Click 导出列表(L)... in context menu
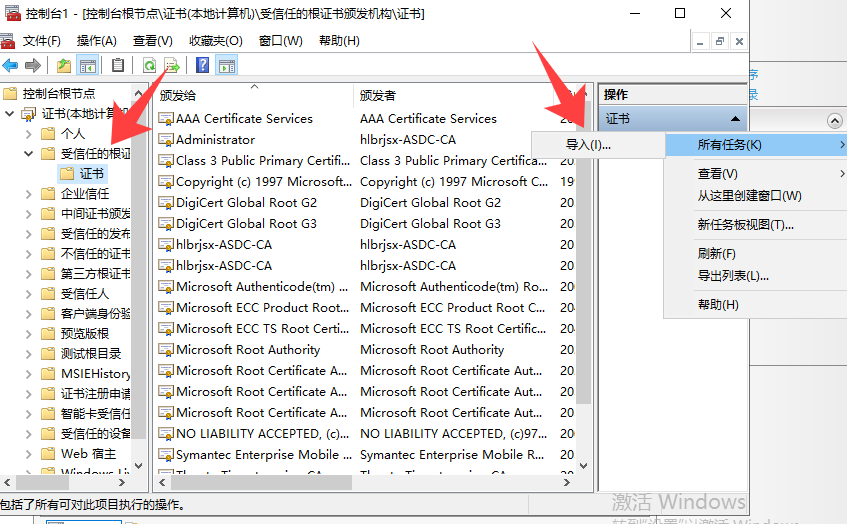 pos(733,276)
